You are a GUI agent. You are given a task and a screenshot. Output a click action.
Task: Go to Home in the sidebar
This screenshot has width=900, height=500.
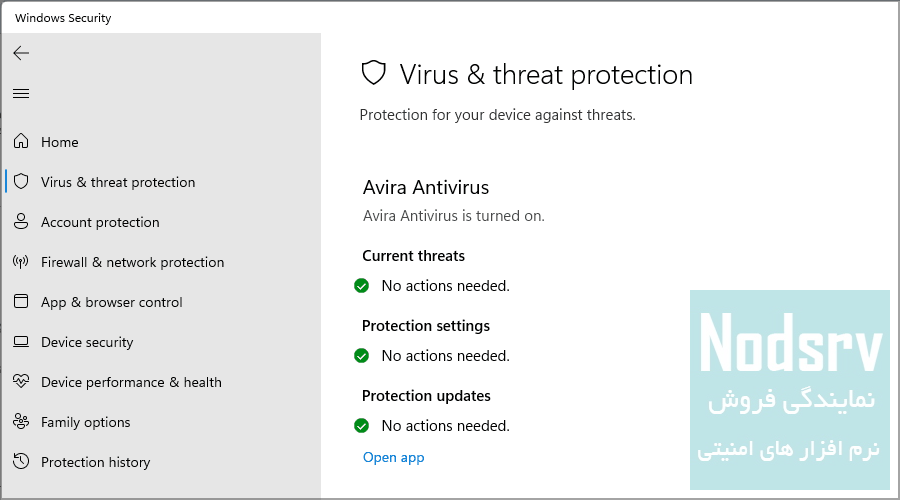[60, 142]
